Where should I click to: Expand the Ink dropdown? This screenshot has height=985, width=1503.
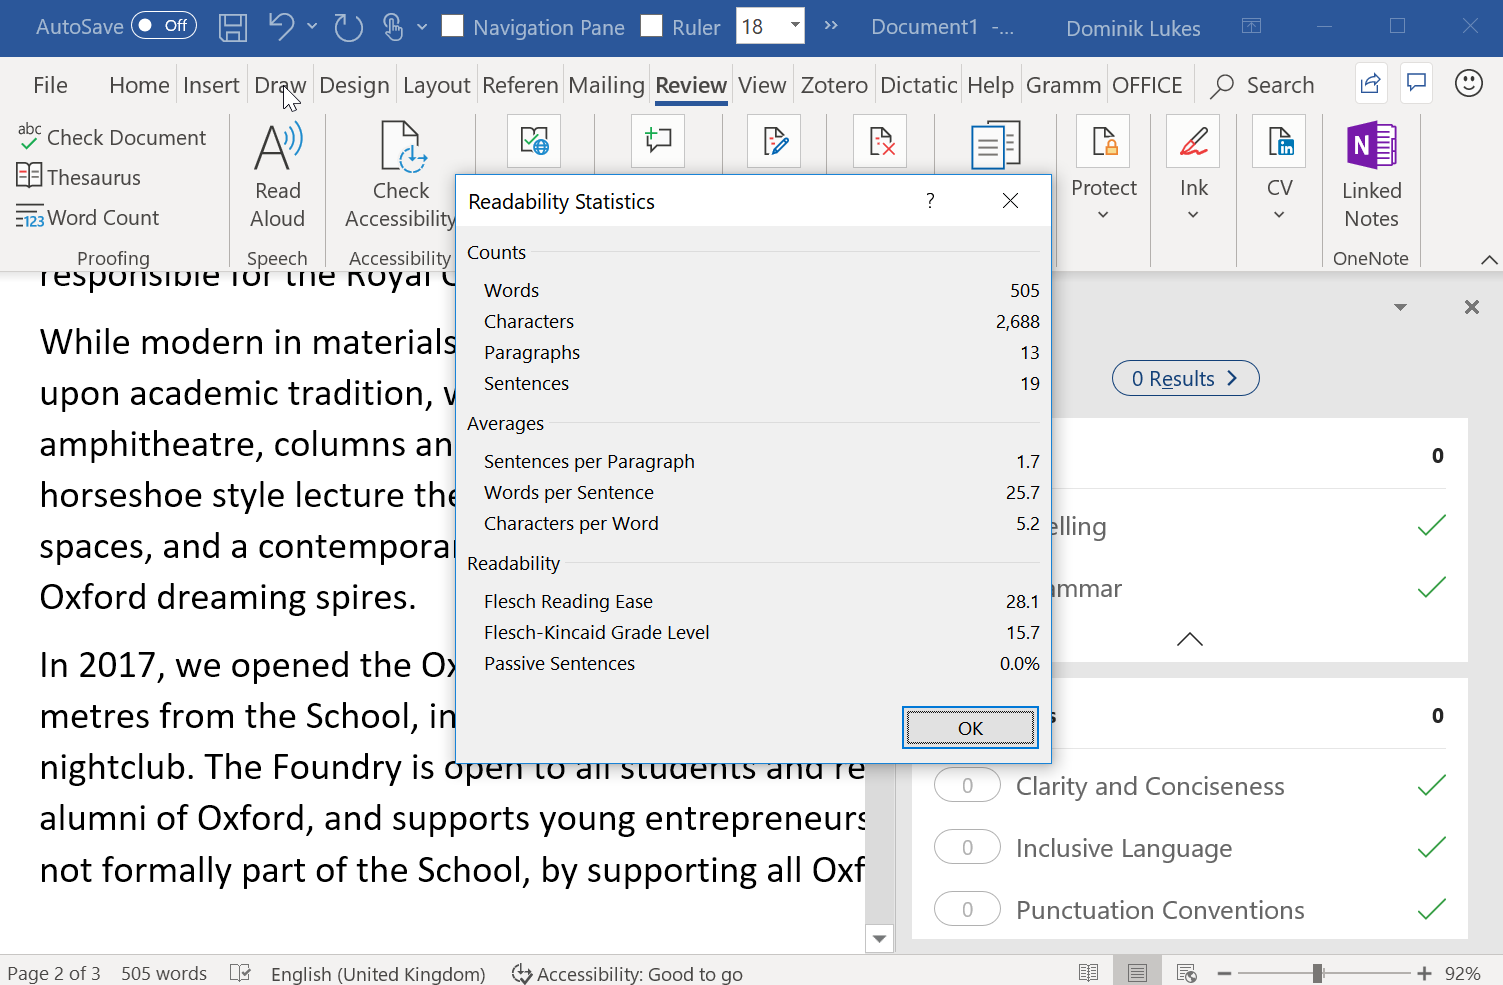1193,215
